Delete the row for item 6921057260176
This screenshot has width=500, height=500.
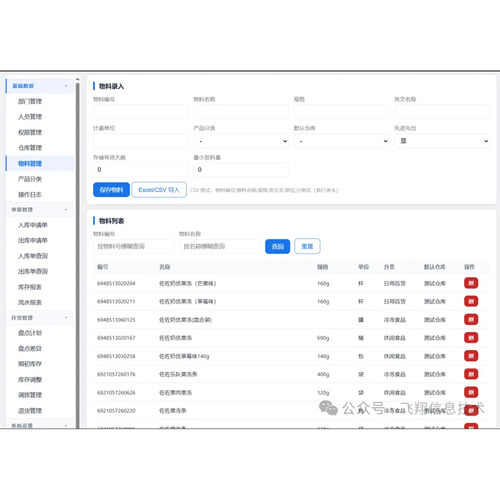click(471, 374)
